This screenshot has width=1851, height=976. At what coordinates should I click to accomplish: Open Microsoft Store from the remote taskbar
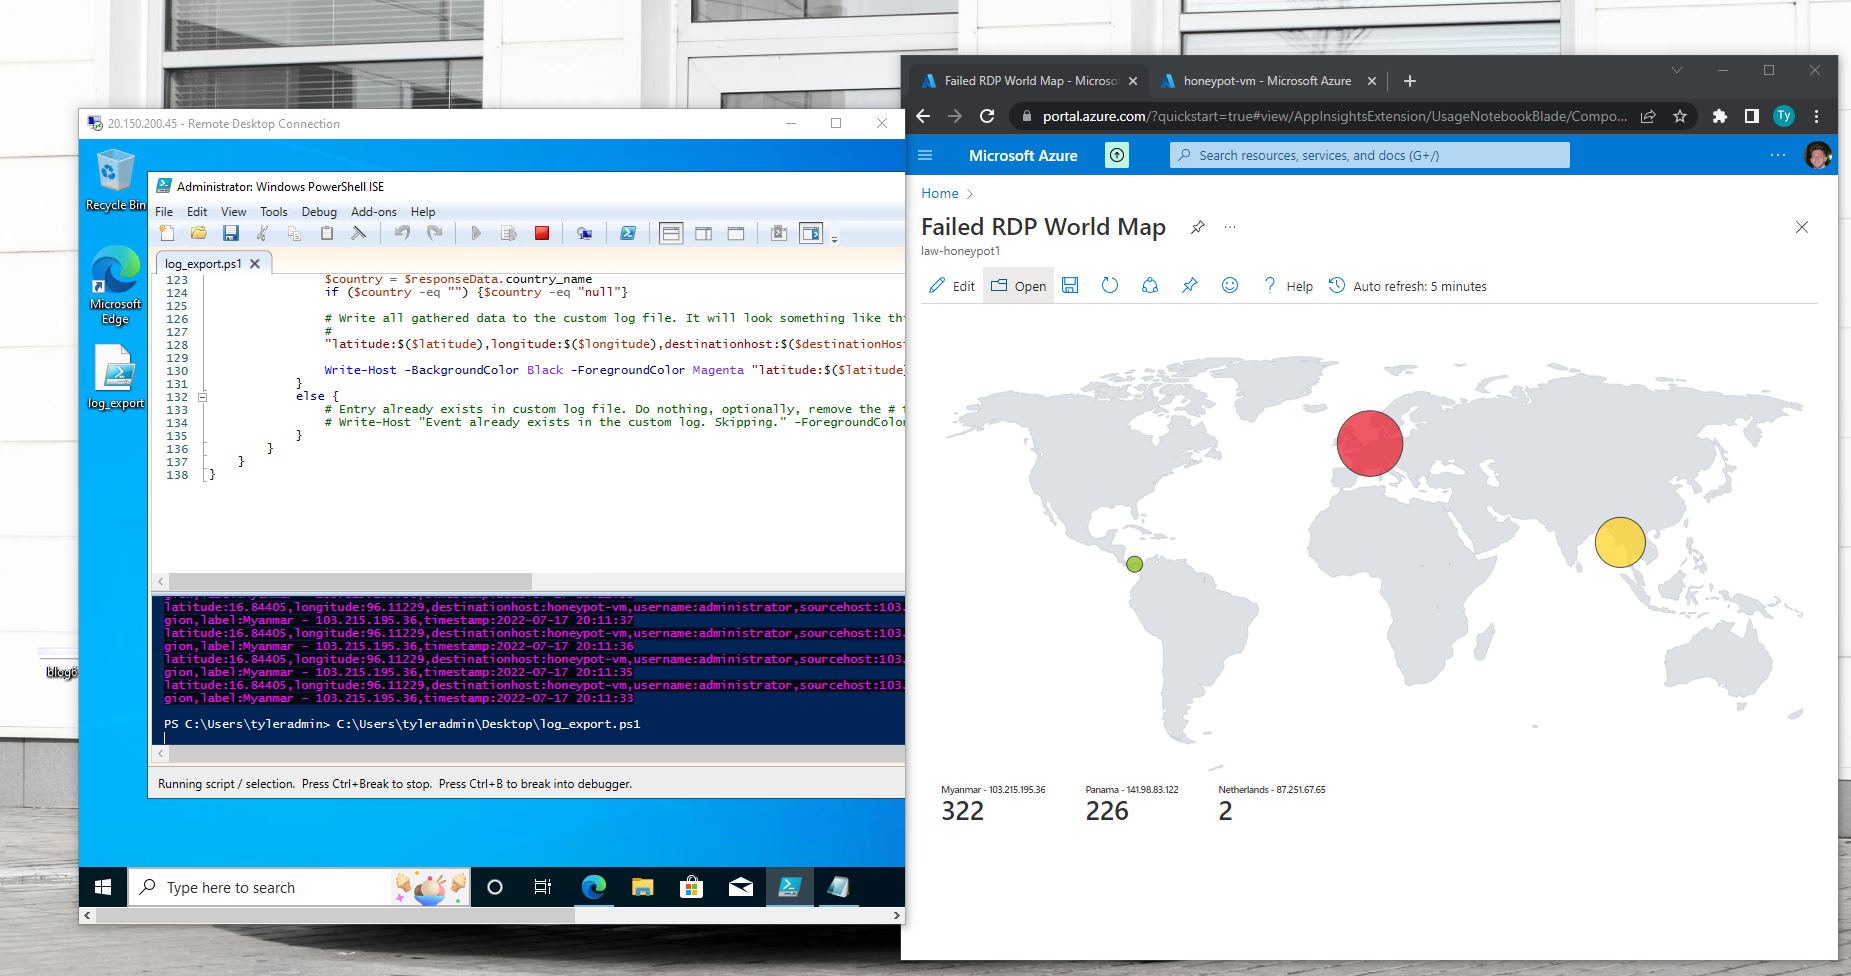691,887
